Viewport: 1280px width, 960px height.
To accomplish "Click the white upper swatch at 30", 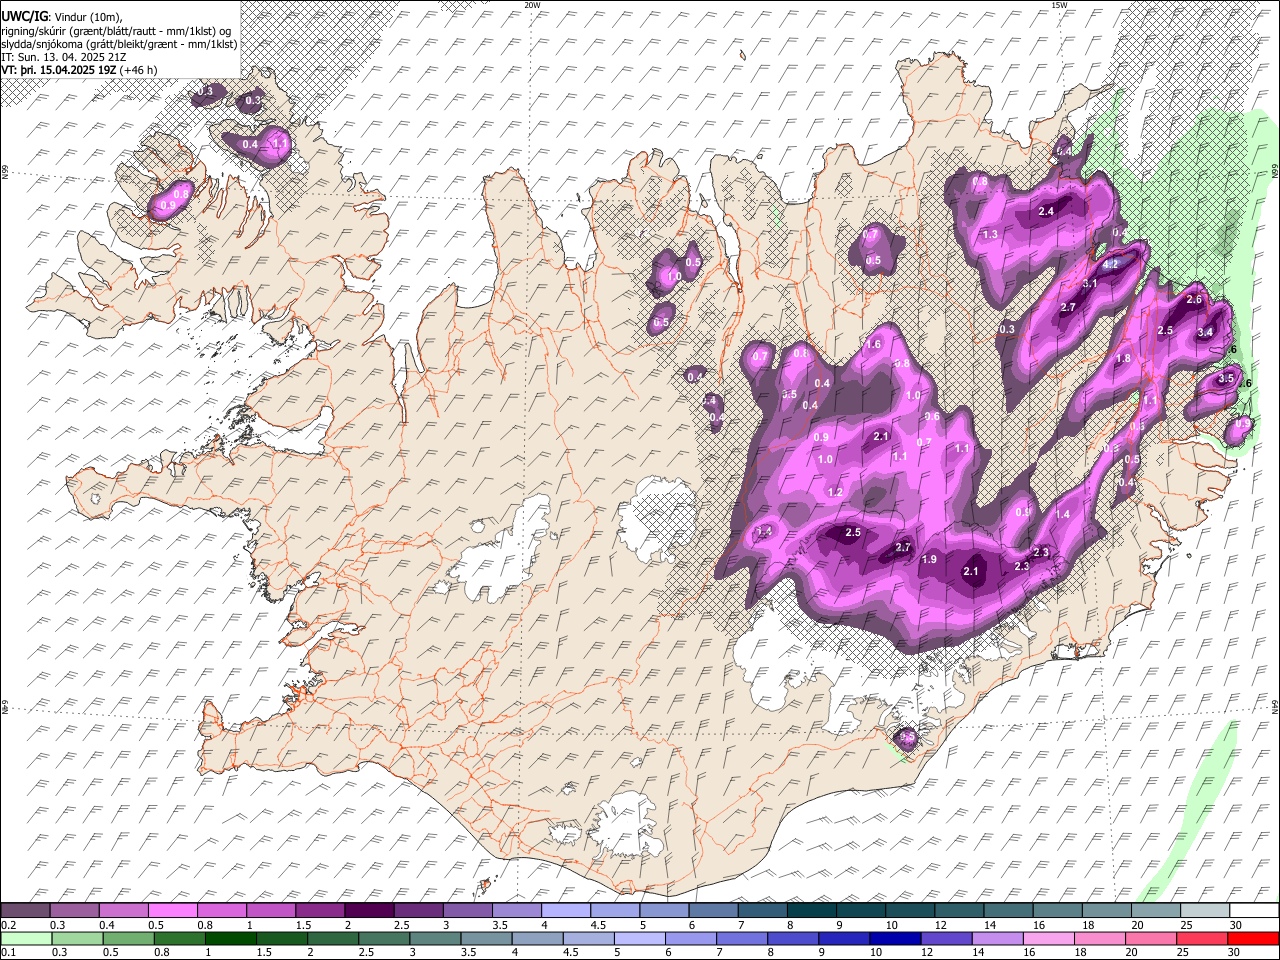I will point(1252,911).
